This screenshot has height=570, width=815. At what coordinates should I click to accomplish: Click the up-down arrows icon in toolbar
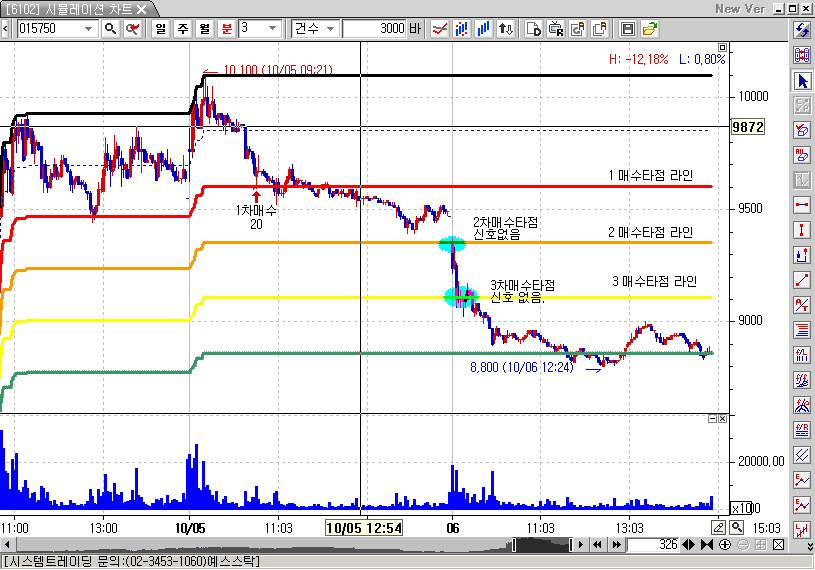[506, 29]
